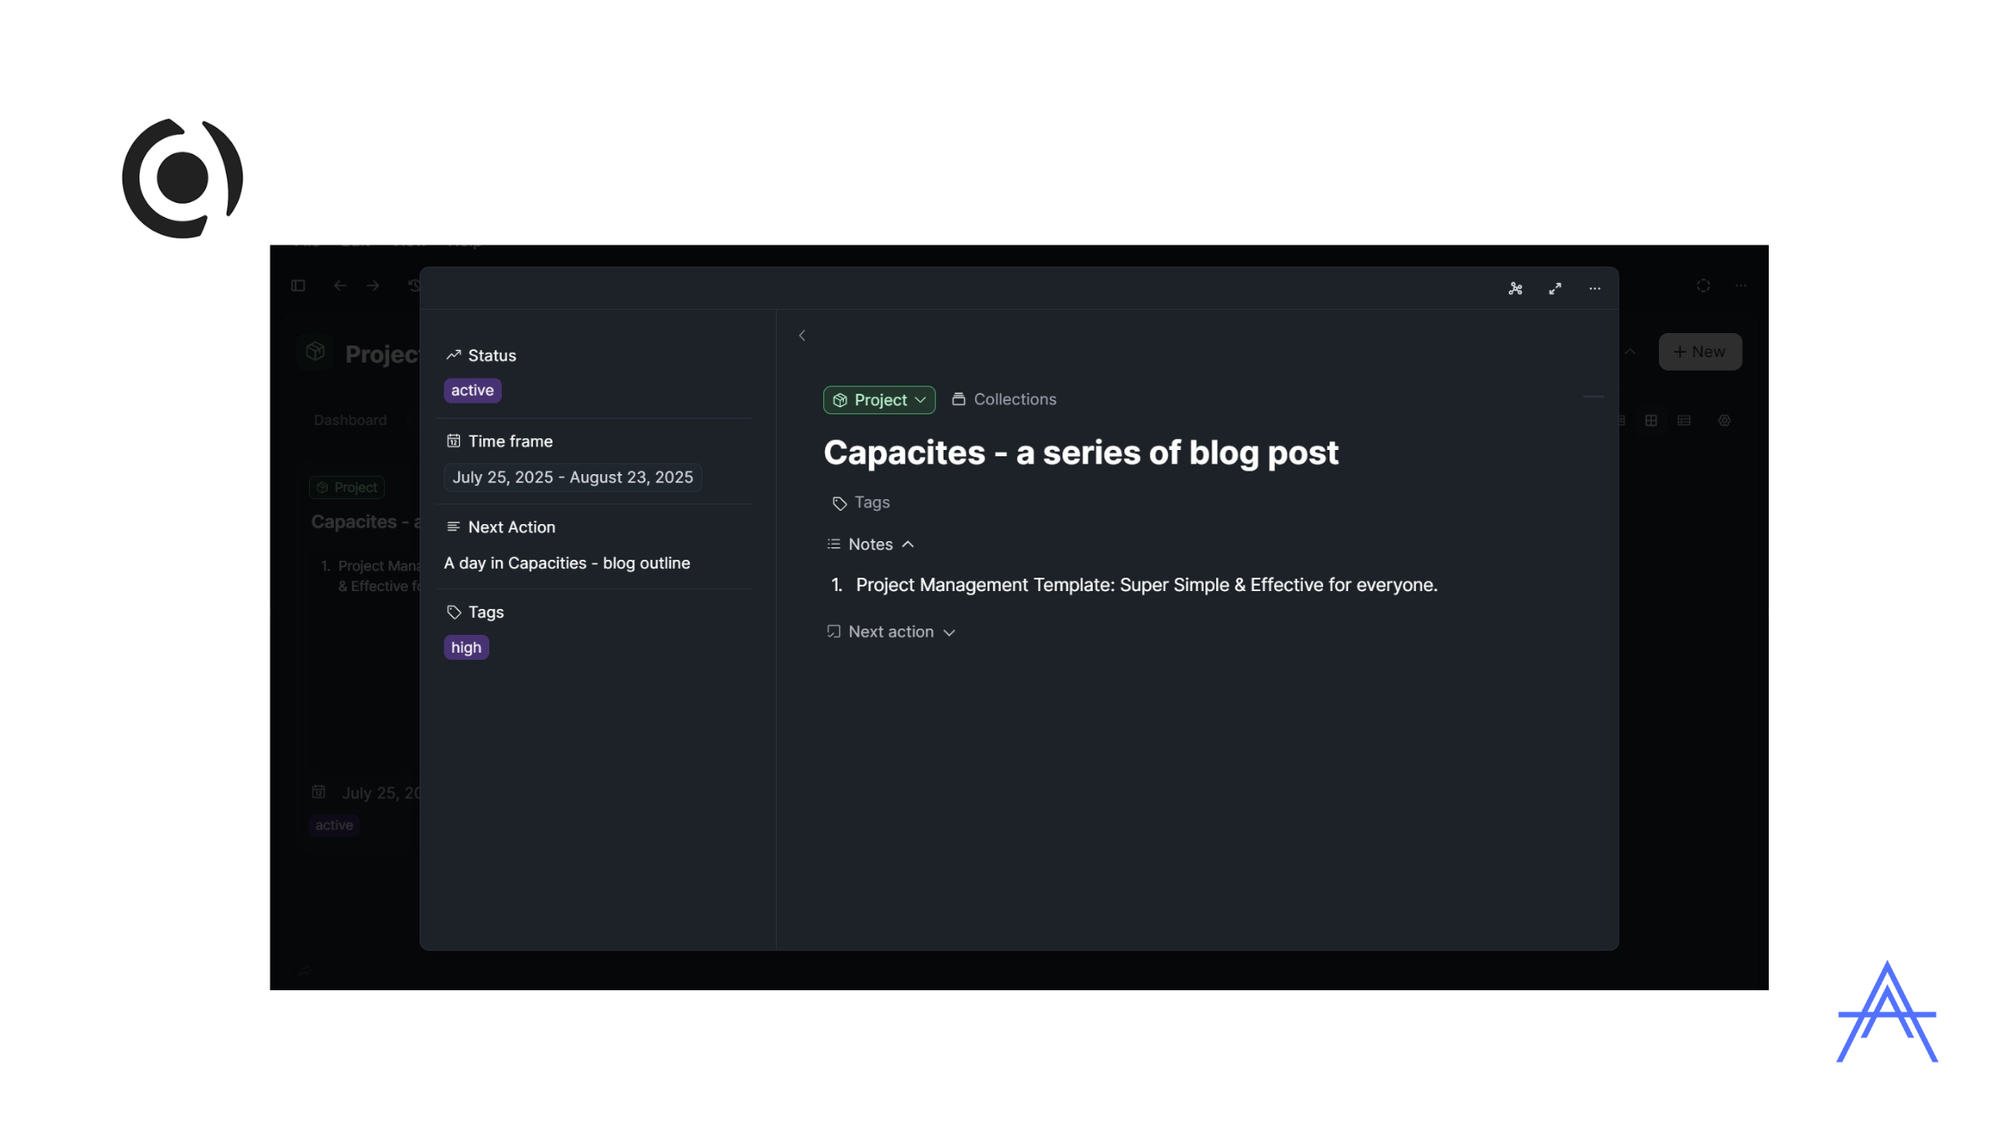Click the July 25 date on background card

coord(381,793)
